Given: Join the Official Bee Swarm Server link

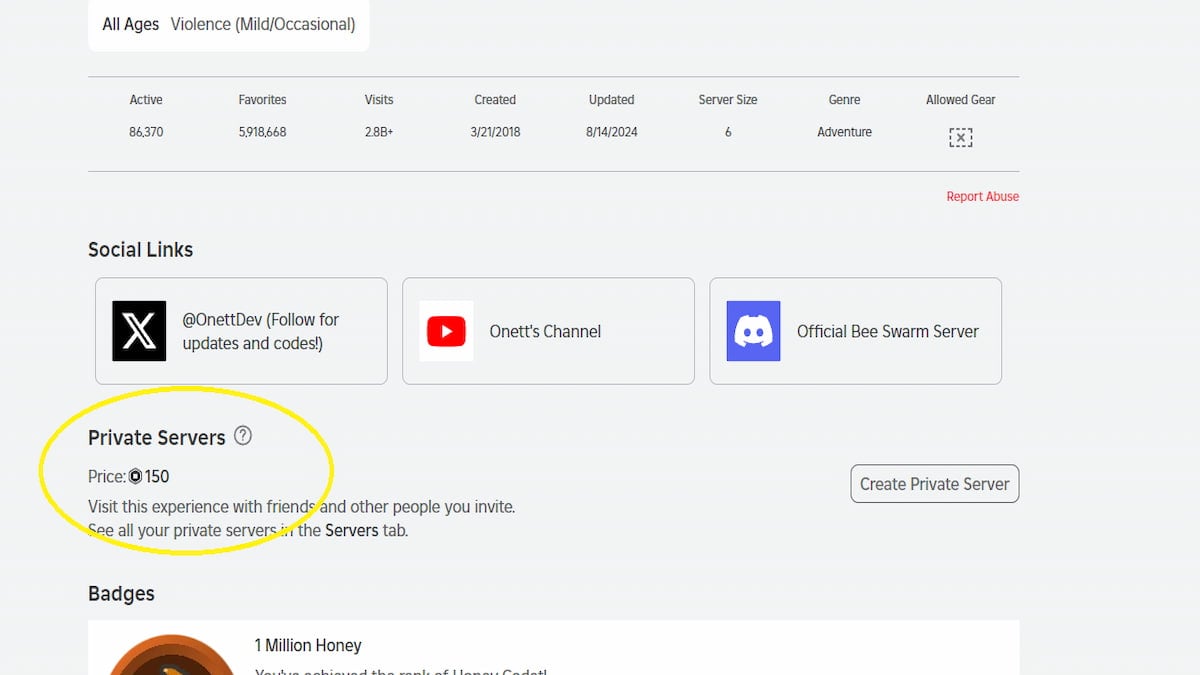Looking at the screenshot, I should [x=887, y=331].
